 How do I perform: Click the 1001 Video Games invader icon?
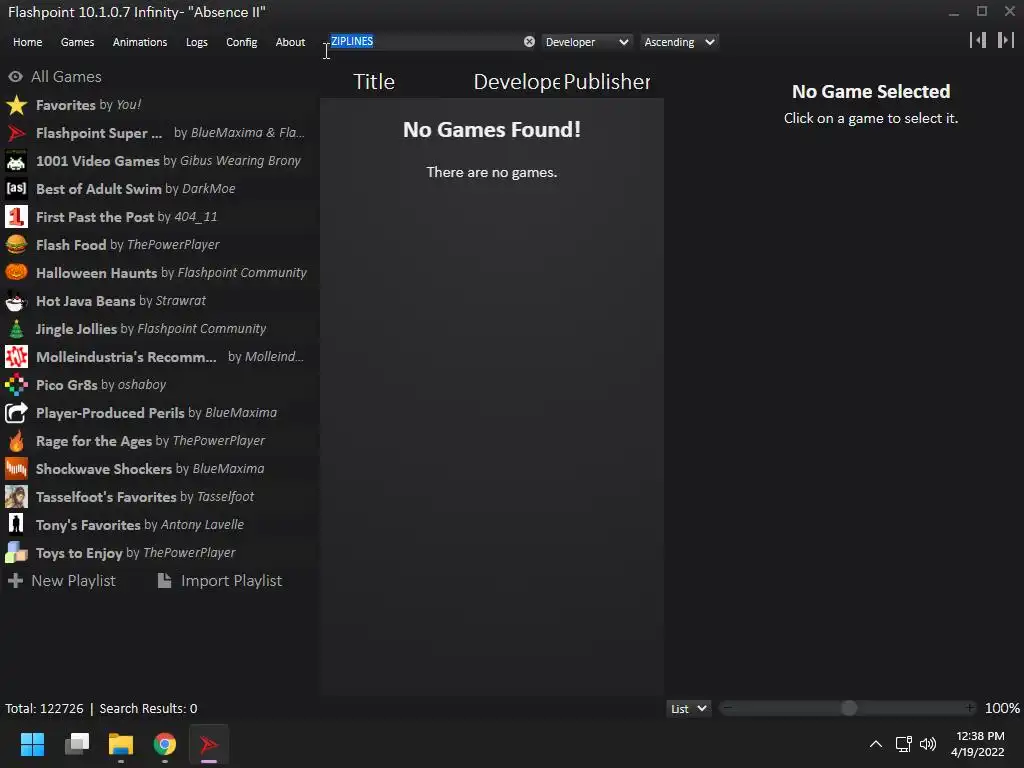[x=16, y=161]
